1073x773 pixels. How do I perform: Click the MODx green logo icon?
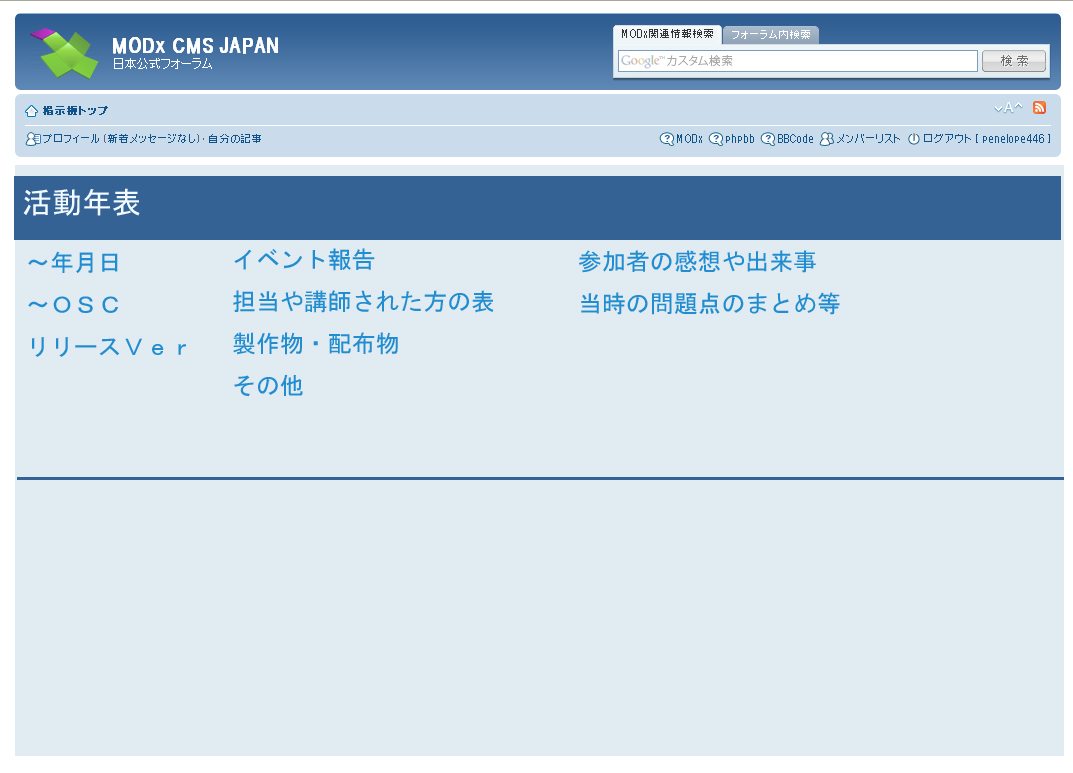coord(67,53)
